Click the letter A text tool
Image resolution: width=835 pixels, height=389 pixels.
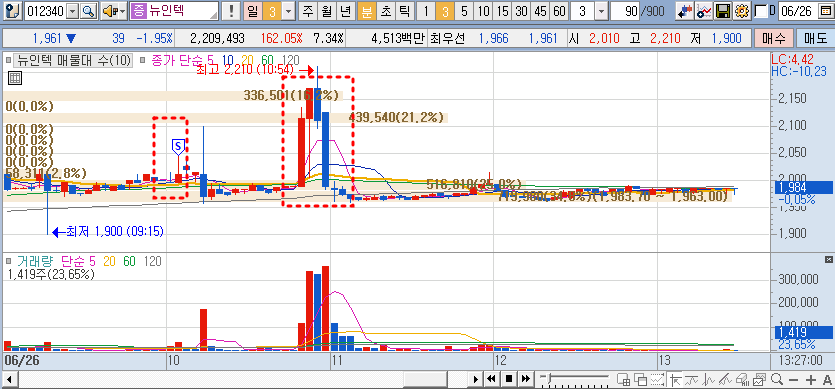[x=827, y=379]
